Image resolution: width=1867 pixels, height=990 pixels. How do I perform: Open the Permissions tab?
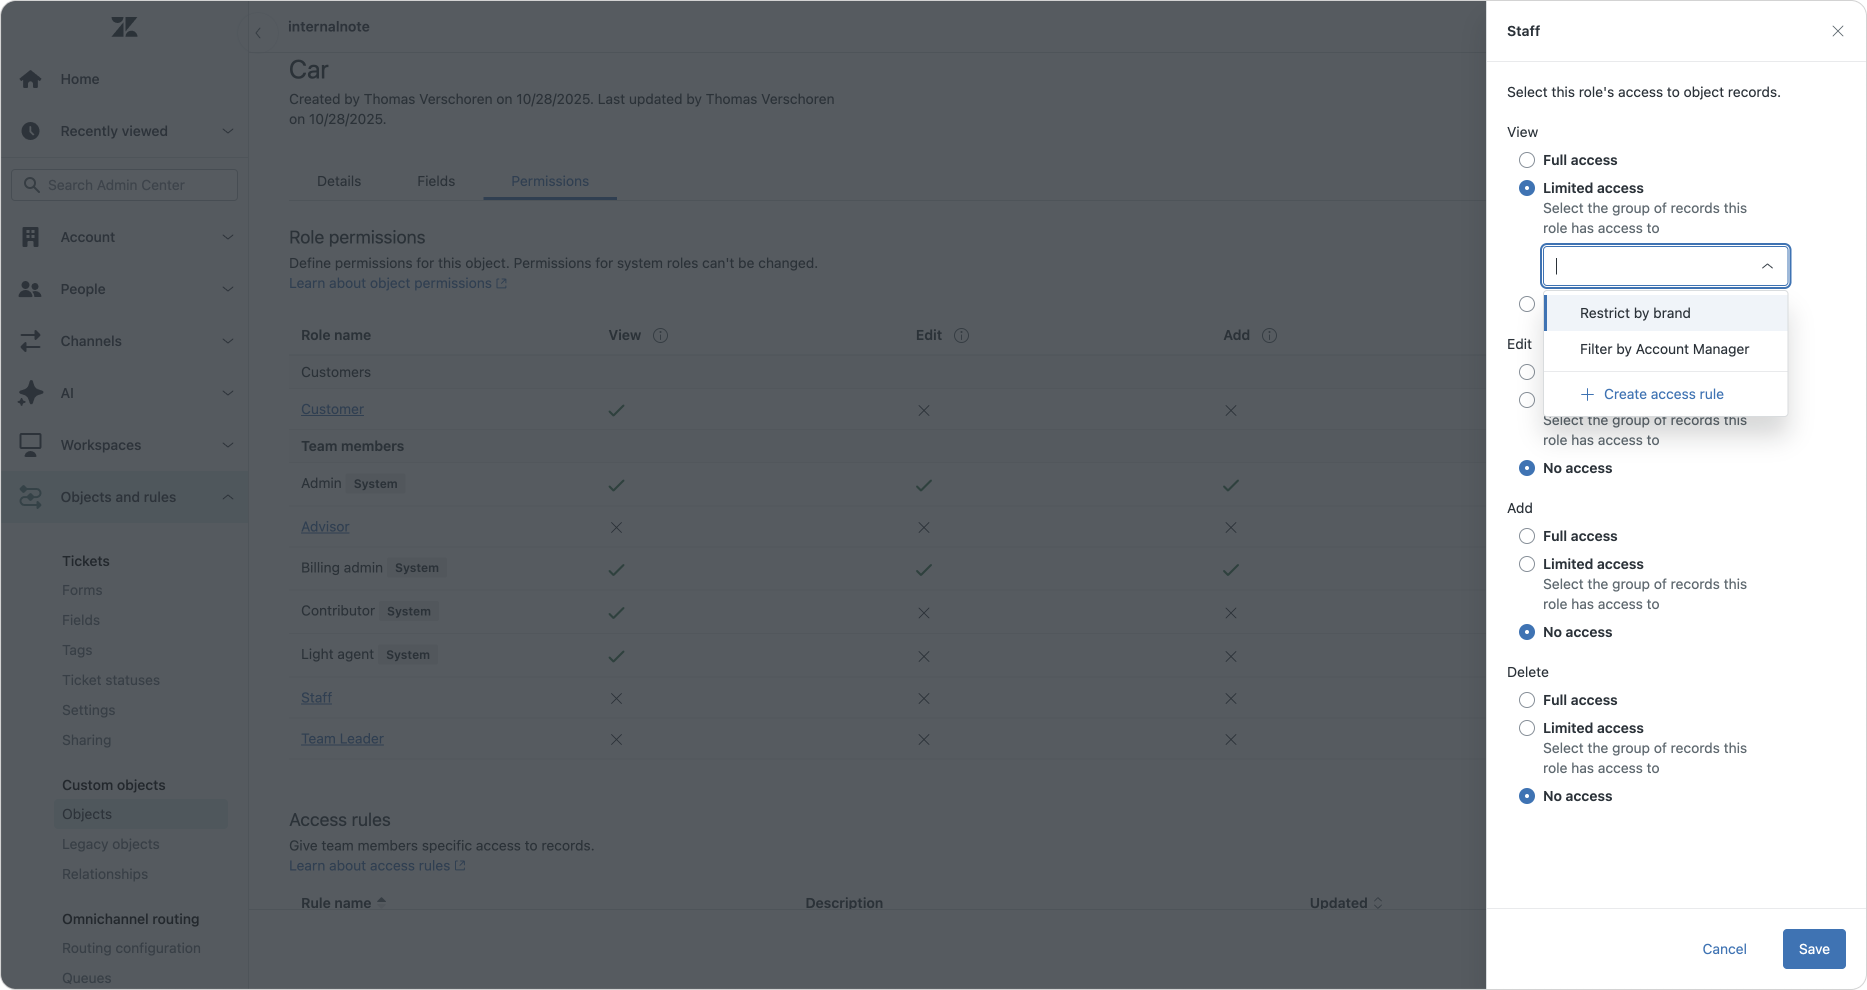(550, 181)
